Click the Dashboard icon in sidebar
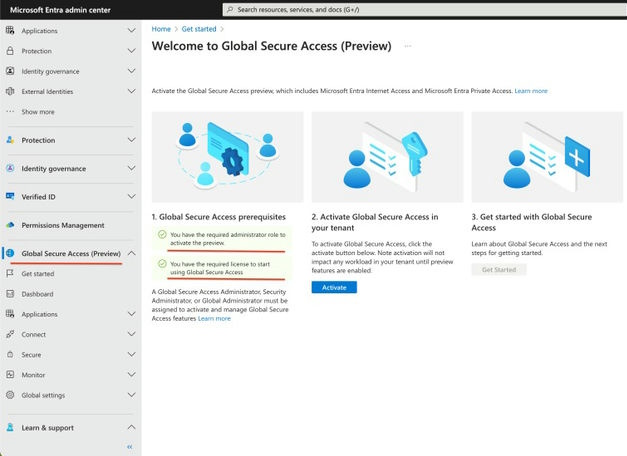This screenshot has height=456, width=627. pos(10,294)
